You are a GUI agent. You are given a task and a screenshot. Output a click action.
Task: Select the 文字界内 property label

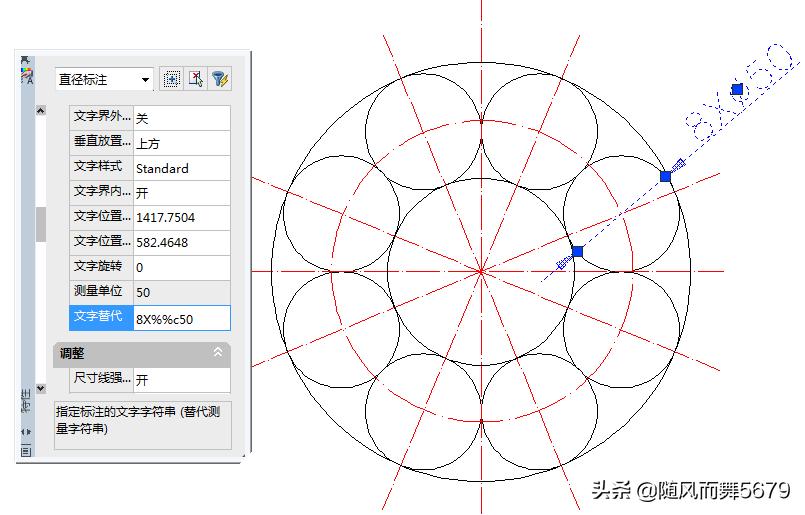tap(101, 193)
